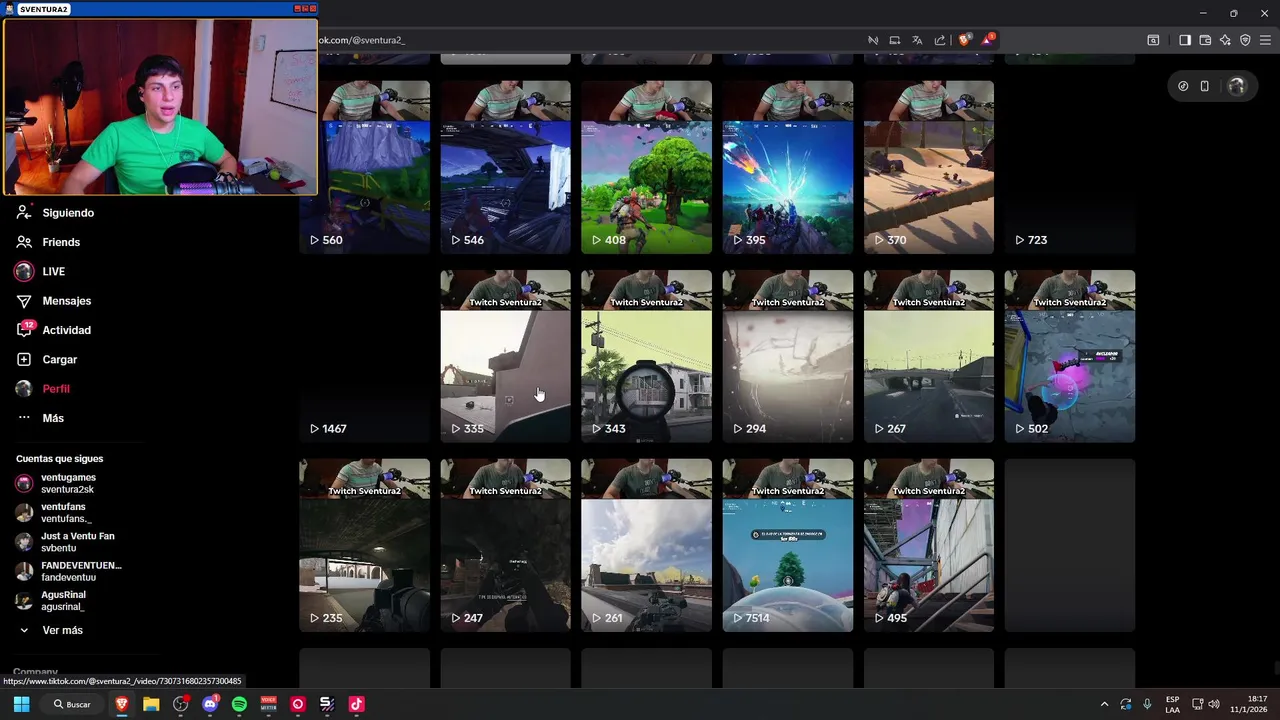Open Brave Shields lion icon

[964, 40]
